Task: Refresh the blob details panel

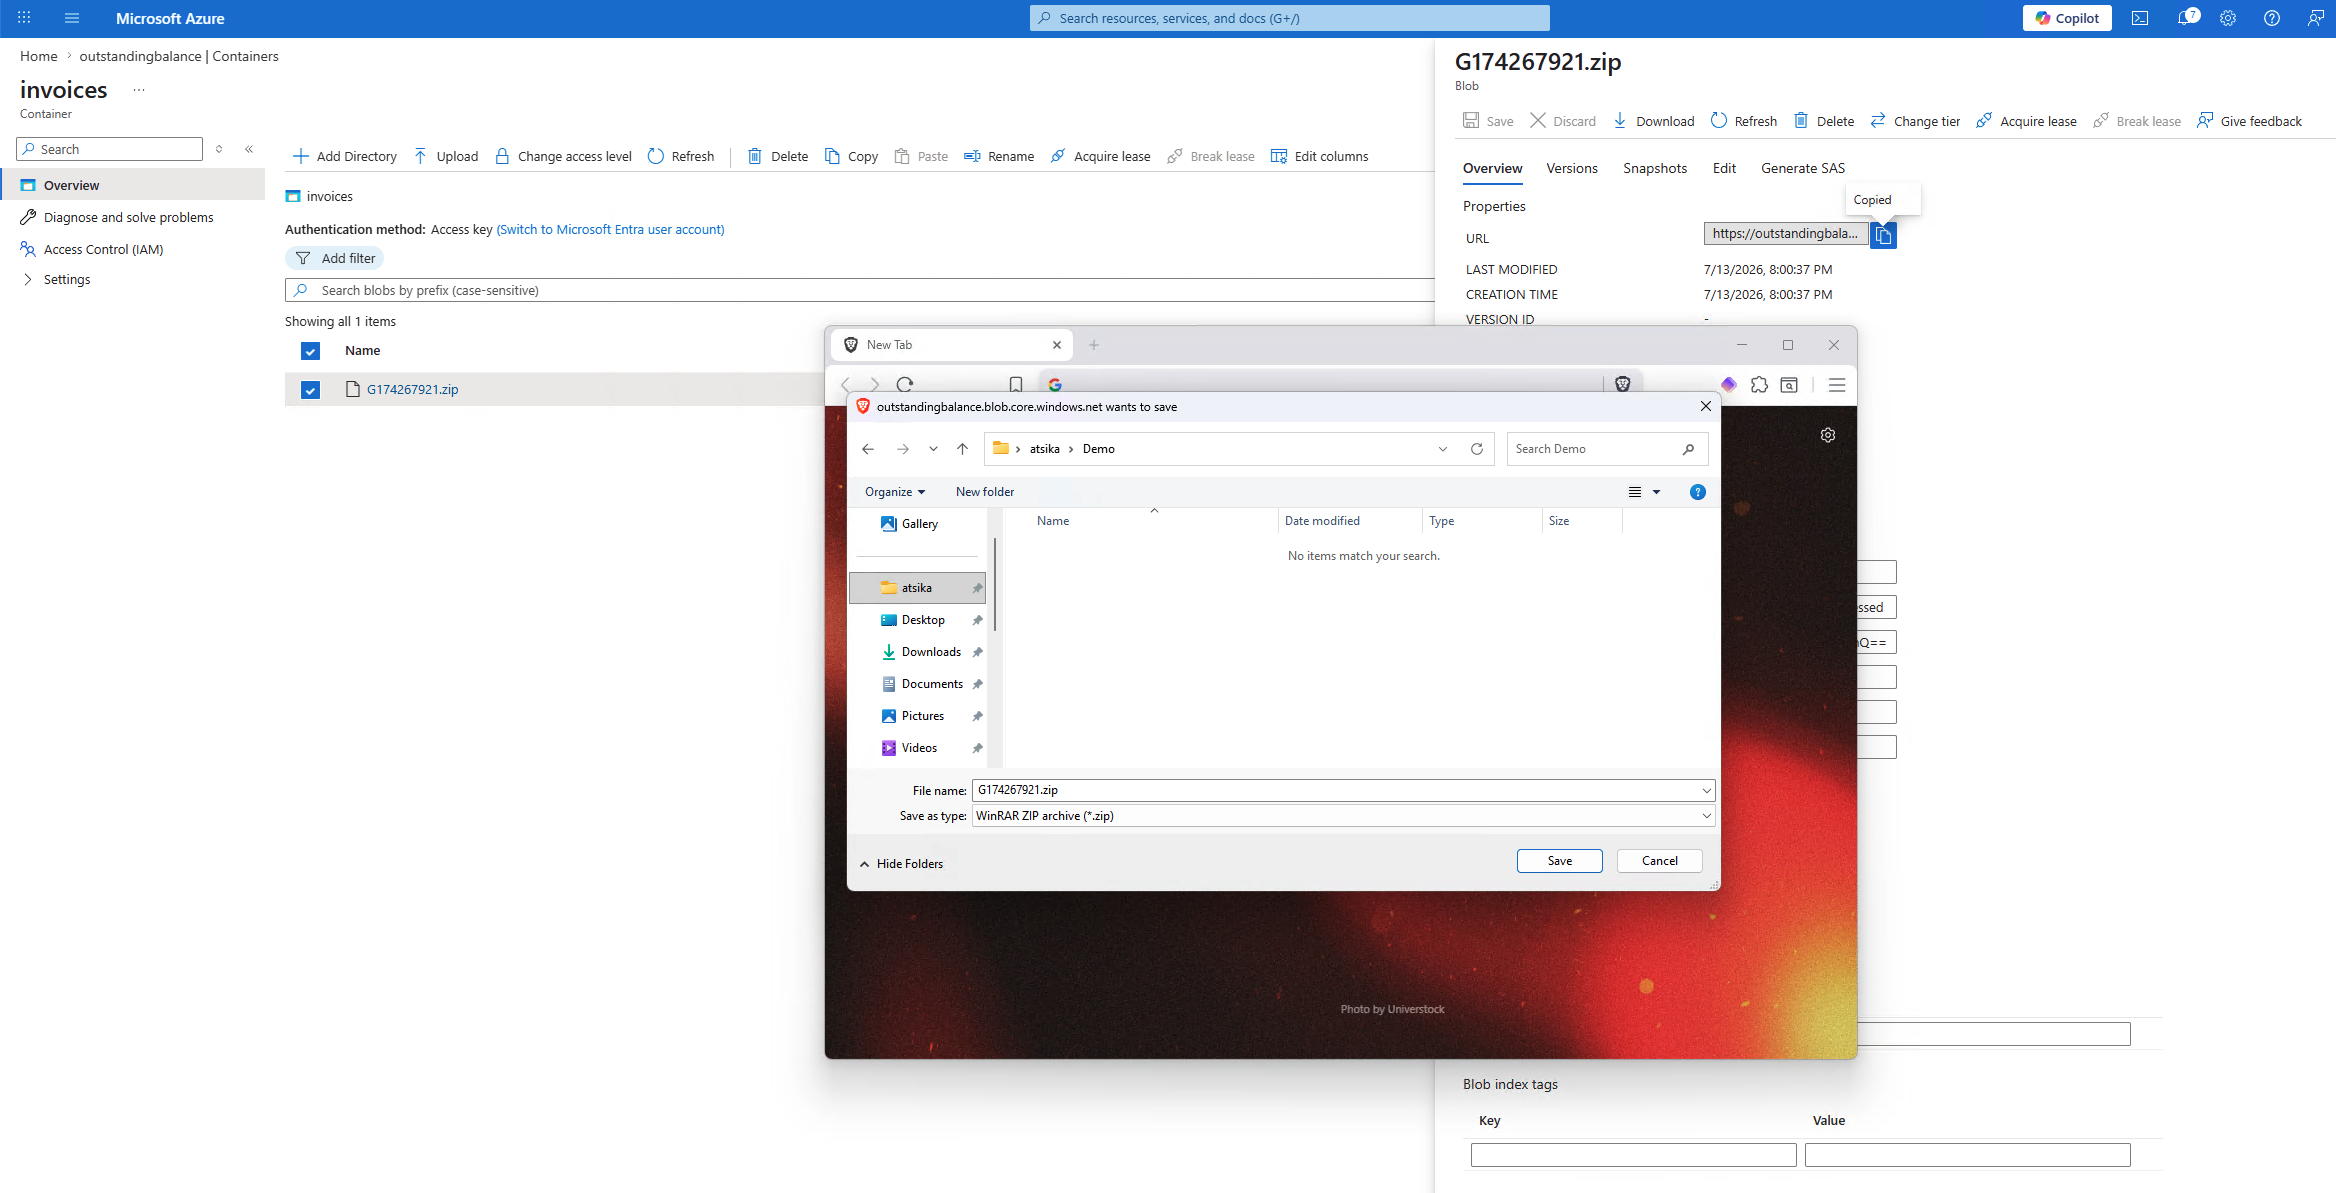Action: point(1744,121)
